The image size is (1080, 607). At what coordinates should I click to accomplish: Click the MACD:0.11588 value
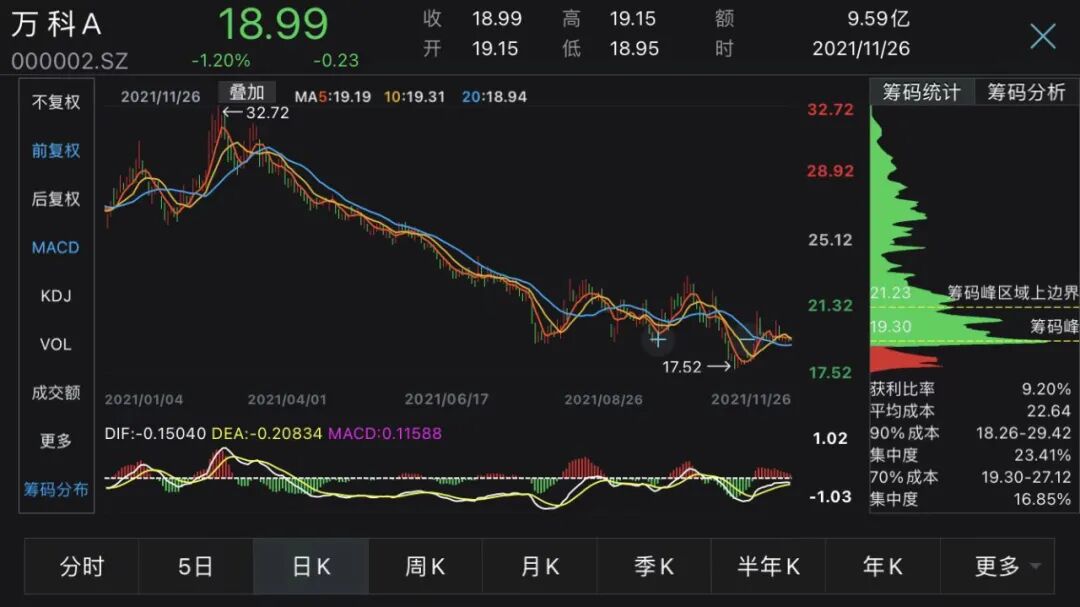(384, 433)
